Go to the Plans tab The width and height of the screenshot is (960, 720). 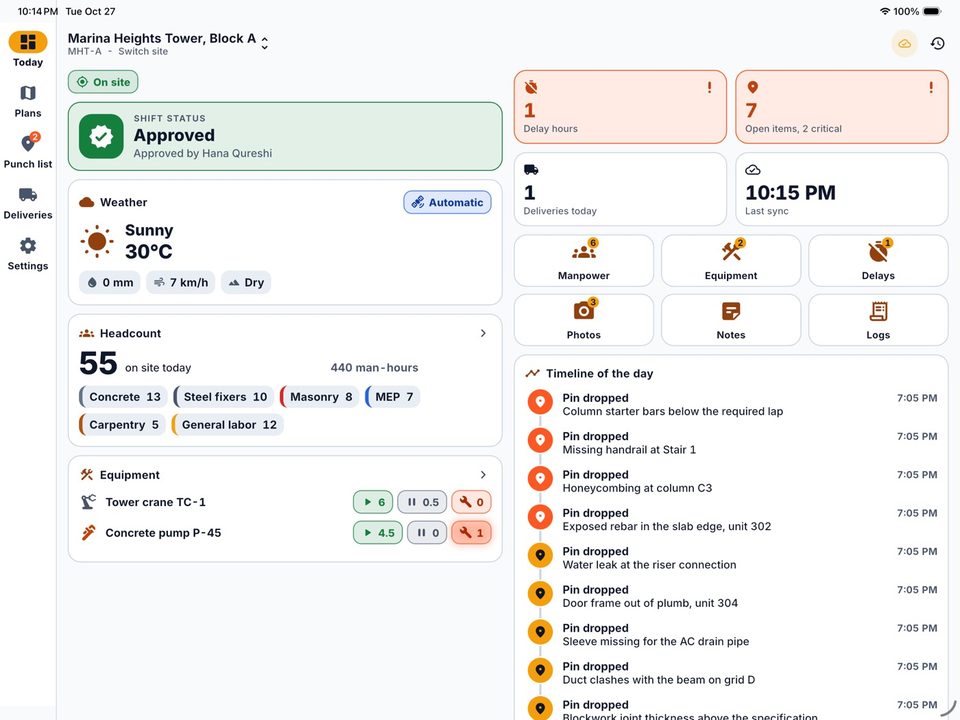(x=28, y=101)
